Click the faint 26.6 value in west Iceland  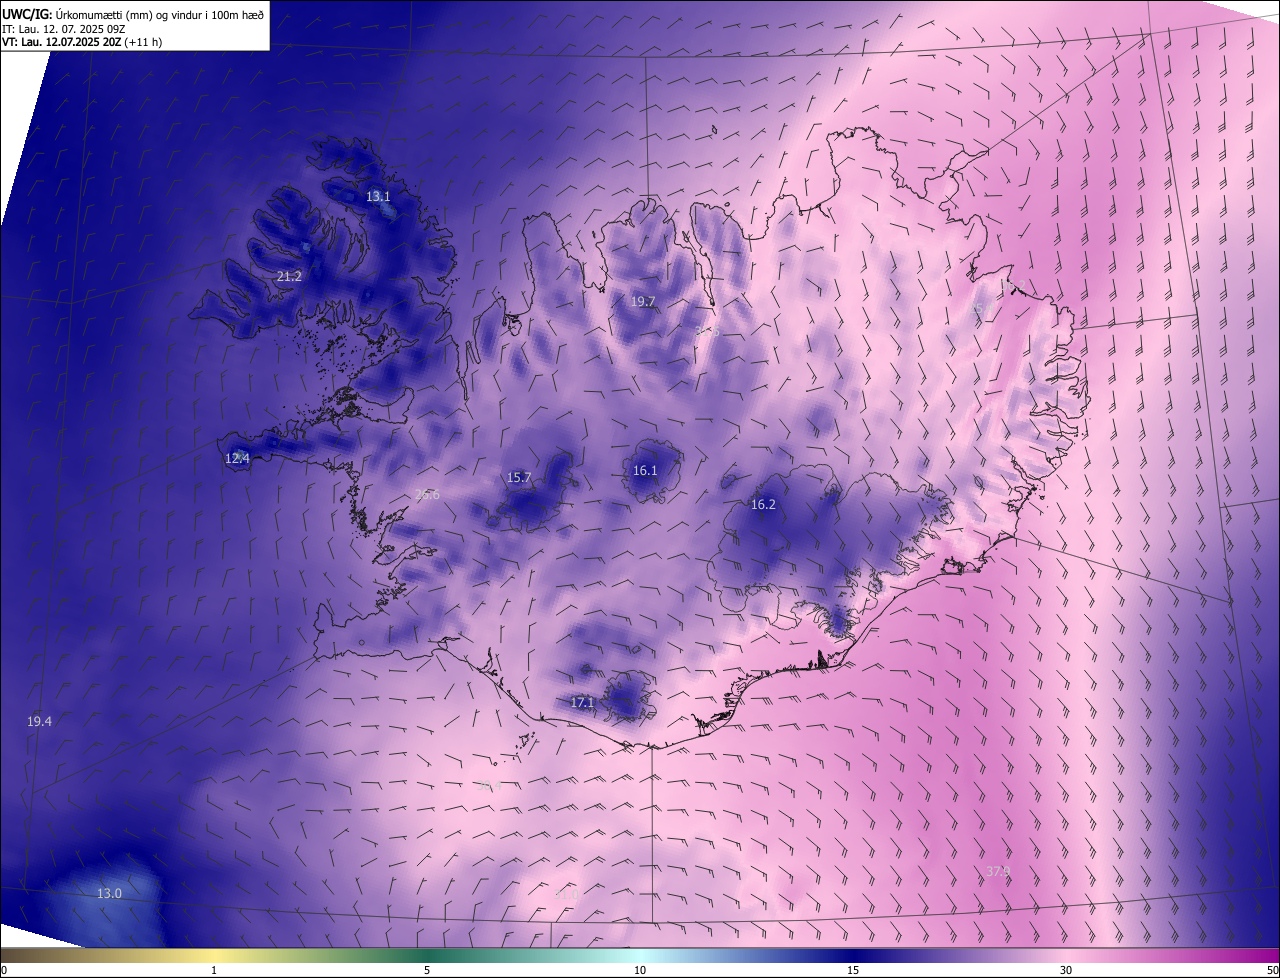[427, 495]
